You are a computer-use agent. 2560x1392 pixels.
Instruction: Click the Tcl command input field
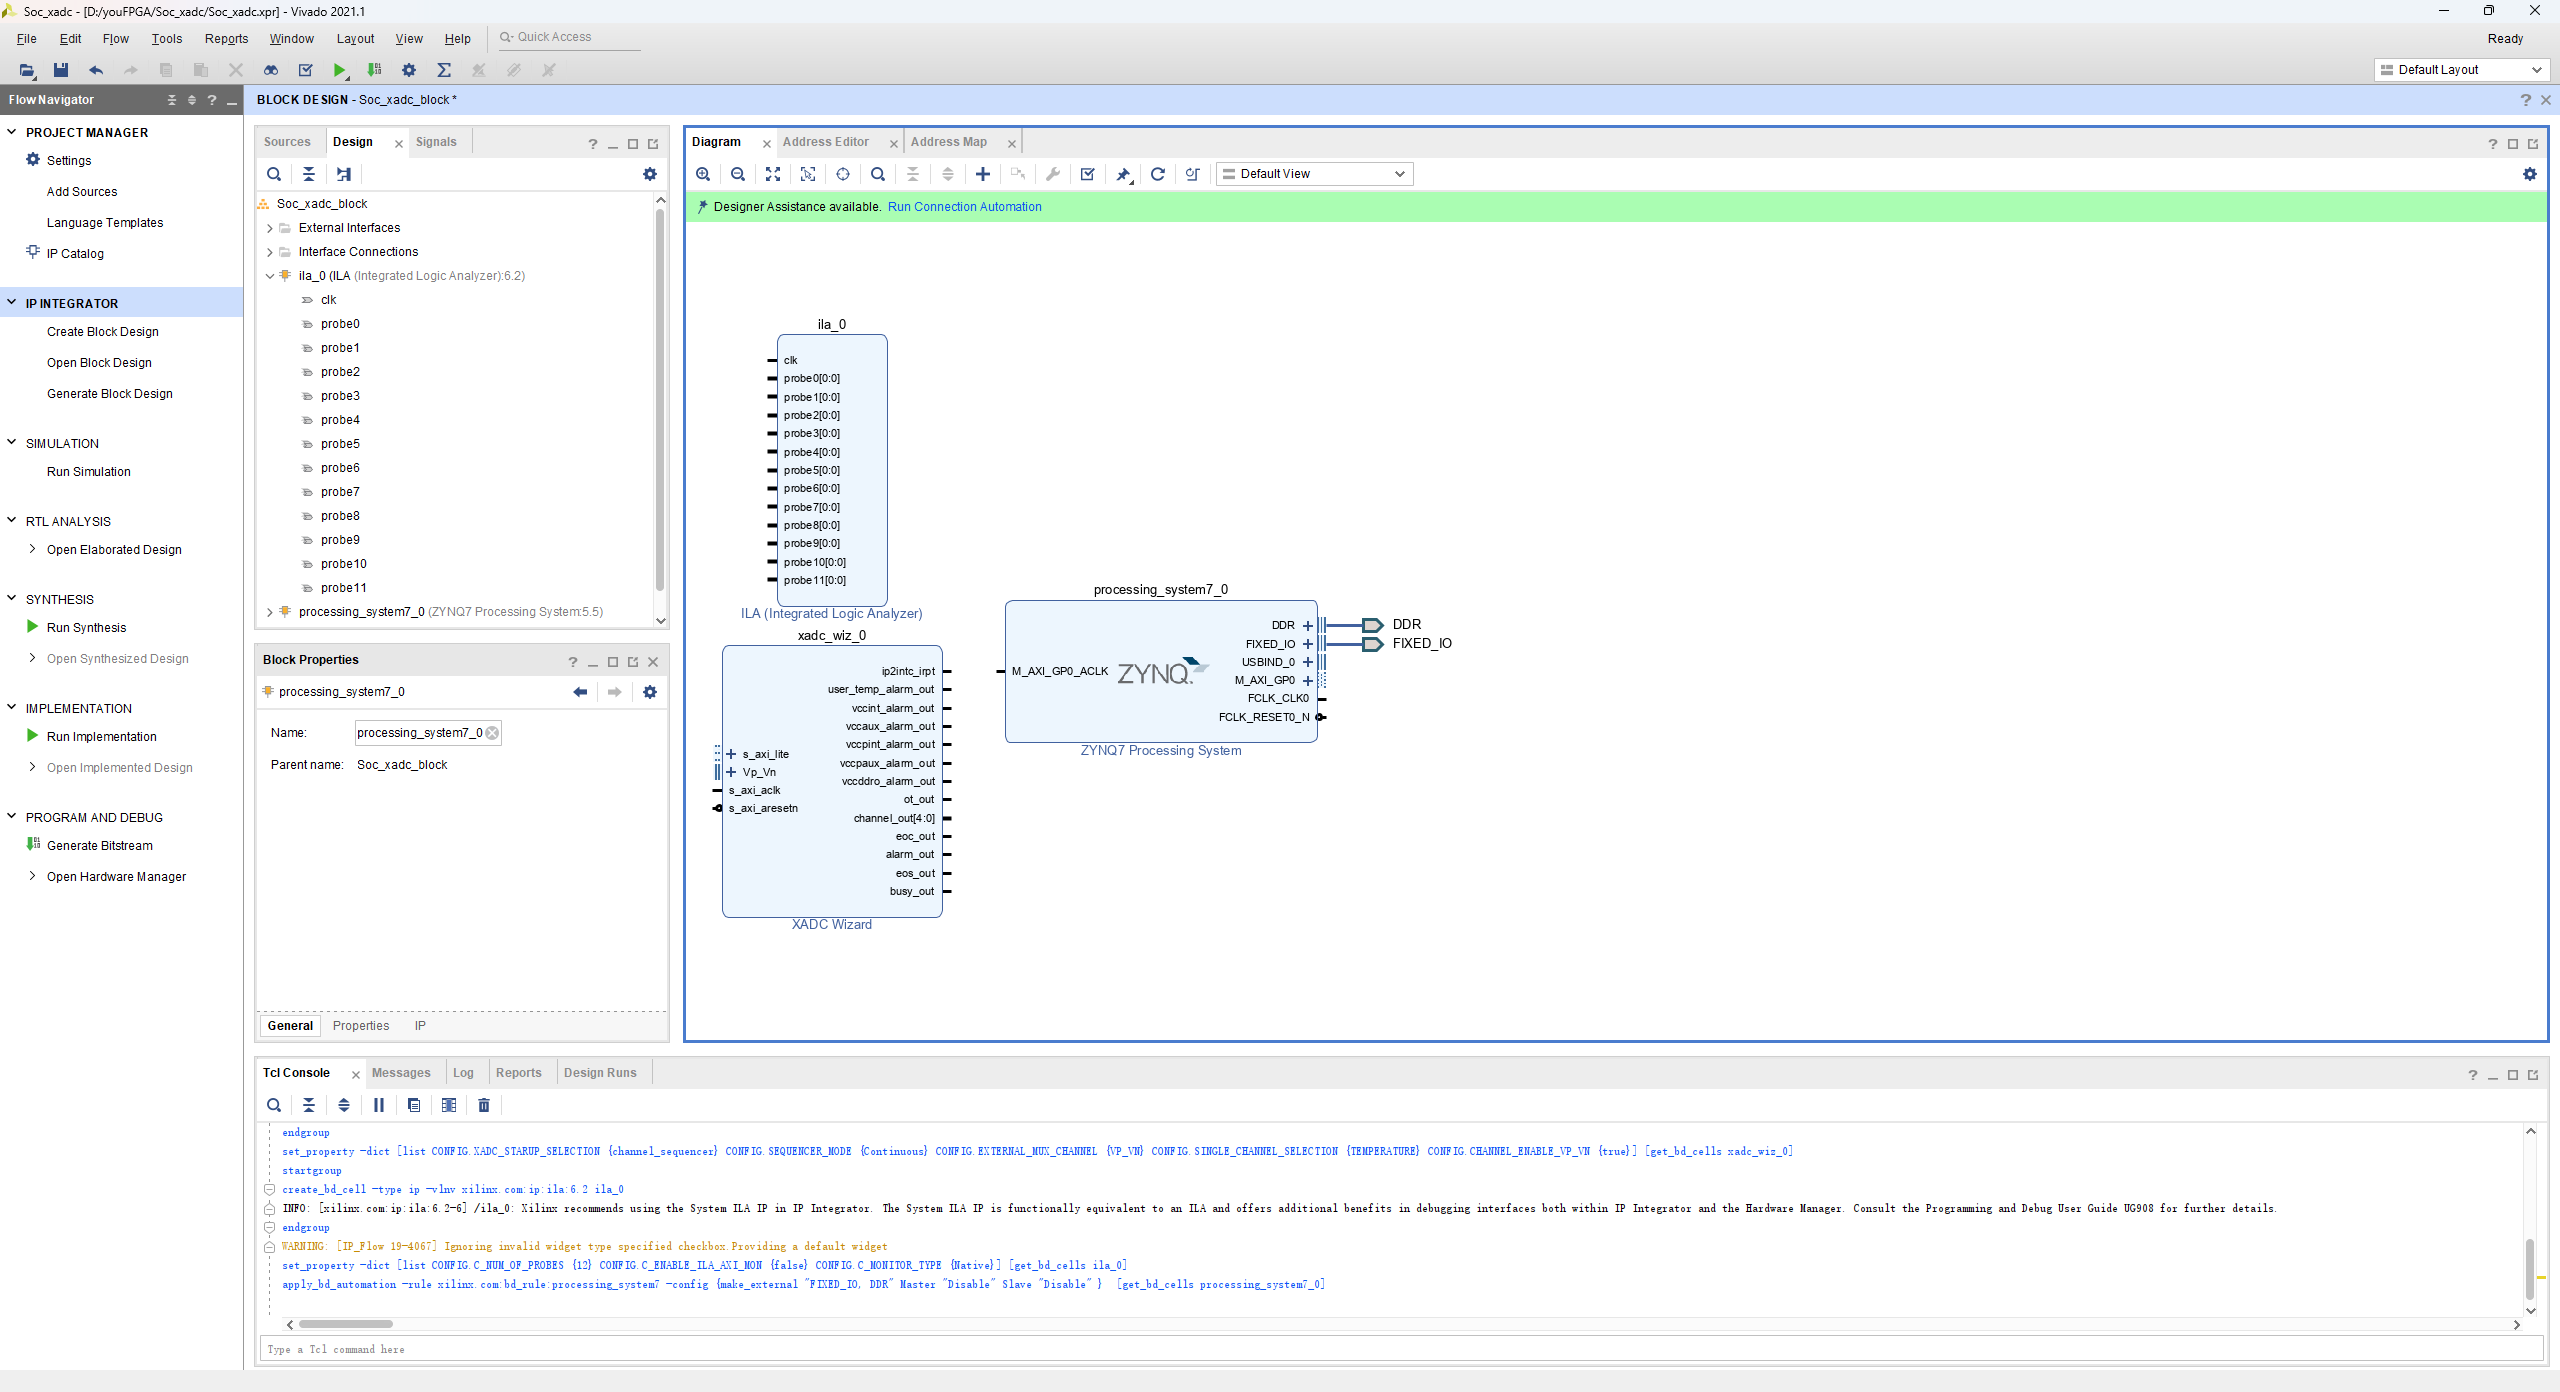(x=1400, y=1349)
